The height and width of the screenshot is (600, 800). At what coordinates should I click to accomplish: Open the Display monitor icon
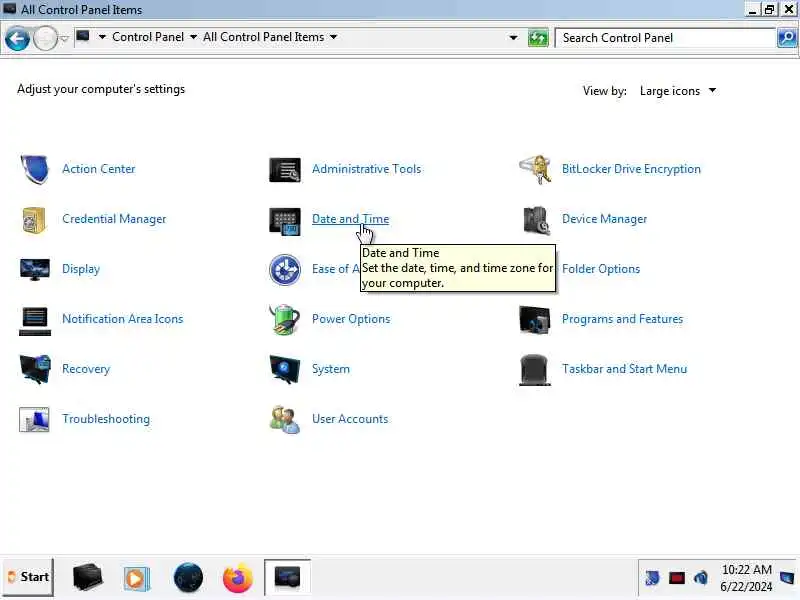[35, 269]
